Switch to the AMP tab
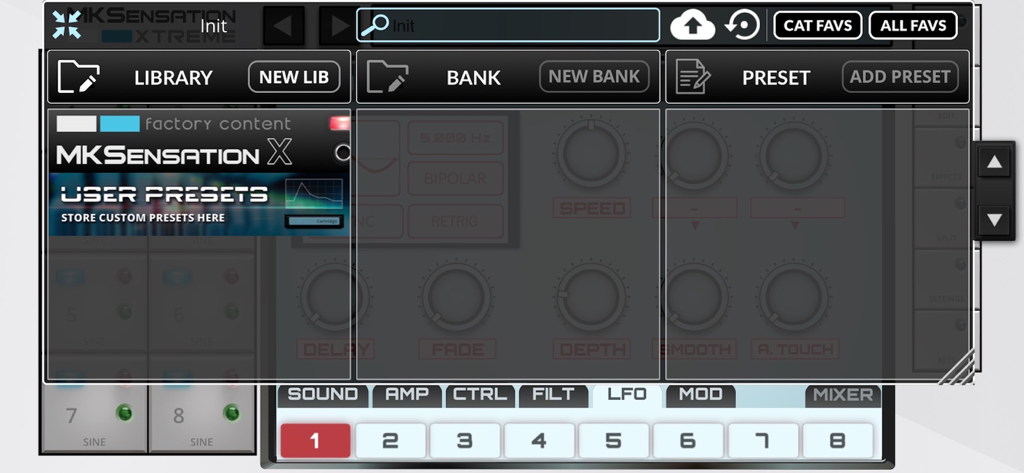Viewport: 1024px width, 473px height. coord(407,395)
